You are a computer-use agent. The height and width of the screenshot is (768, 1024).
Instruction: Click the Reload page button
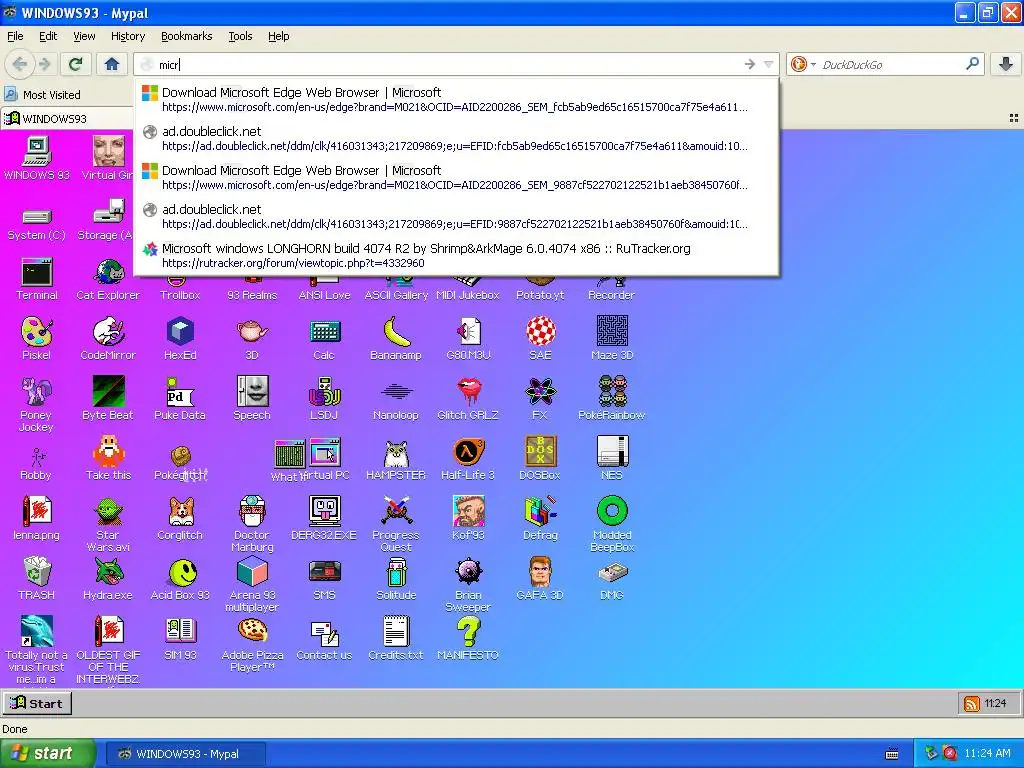(x=76, y=64)
